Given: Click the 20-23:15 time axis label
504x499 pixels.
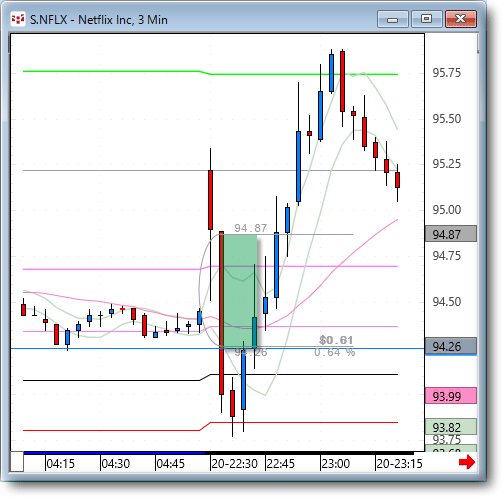Looking at the screenshot, I should click(399, 464).
